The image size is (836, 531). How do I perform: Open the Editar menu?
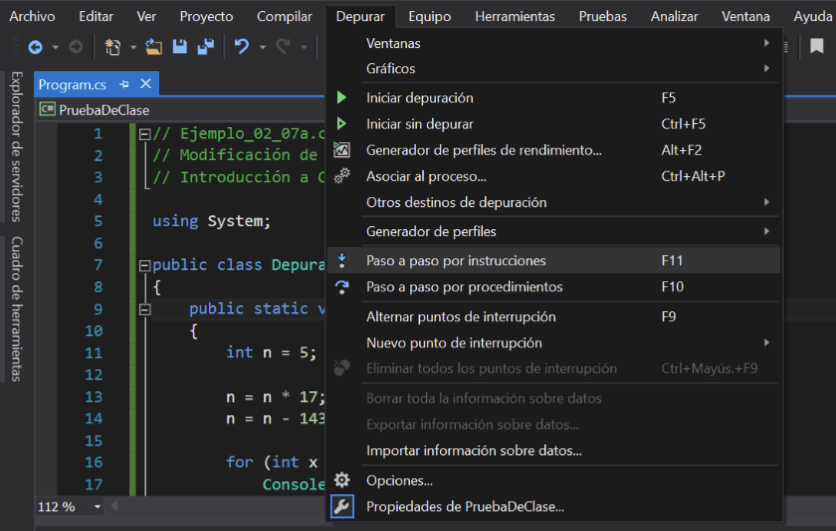coord(96,17)
